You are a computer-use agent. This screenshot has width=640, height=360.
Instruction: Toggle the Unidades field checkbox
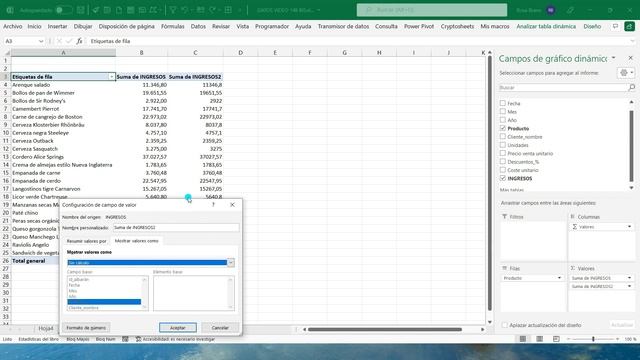click(502, 145)
